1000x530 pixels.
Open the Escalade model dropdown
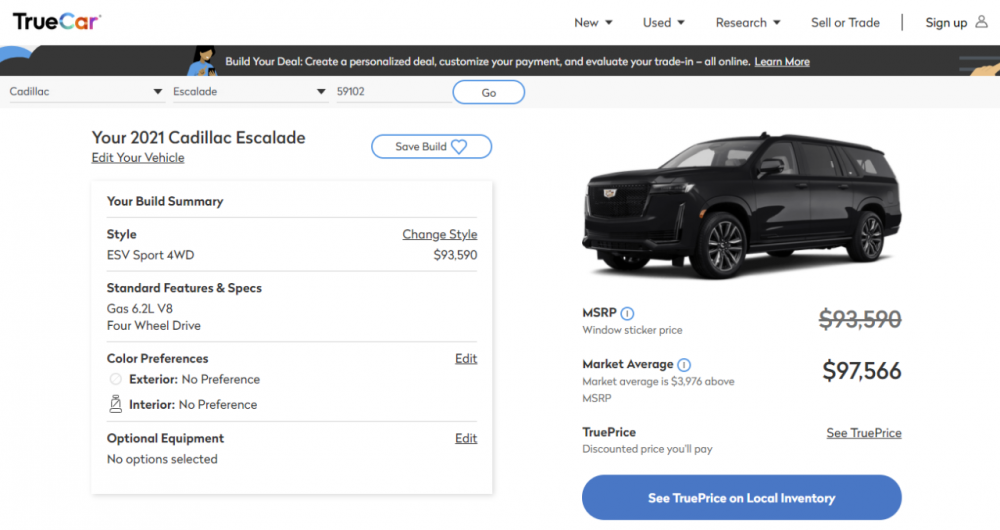pos(249,92)
